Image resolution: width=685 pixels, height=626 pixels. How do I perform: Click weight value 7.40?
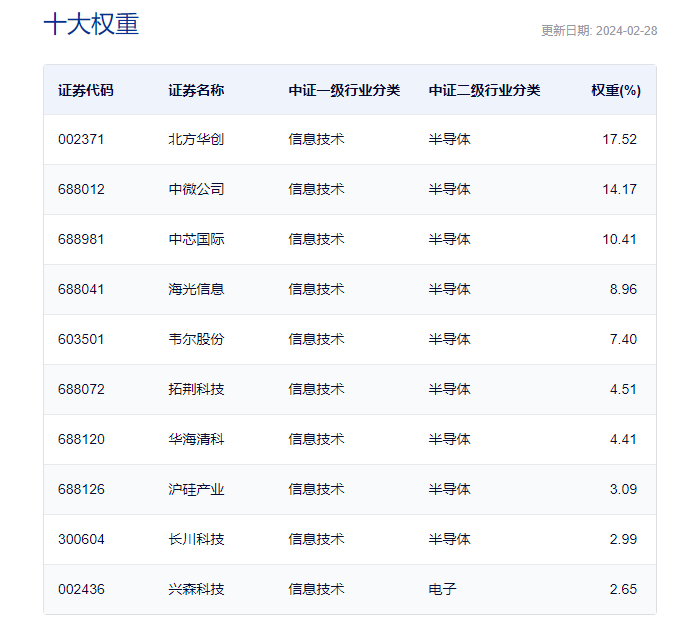point(623,339)
